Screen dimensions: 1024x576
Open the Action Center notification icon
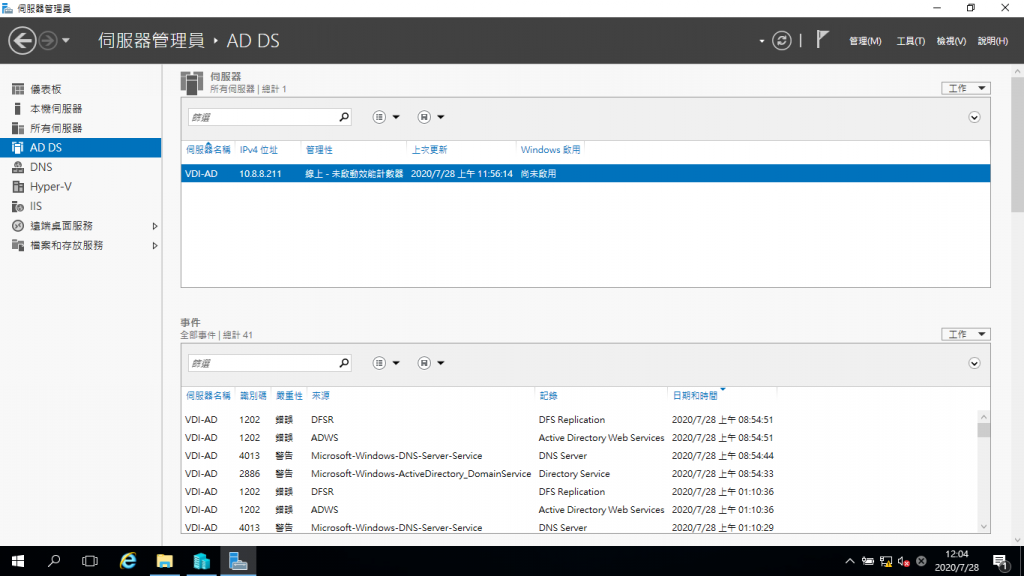tap(1000, 561)
